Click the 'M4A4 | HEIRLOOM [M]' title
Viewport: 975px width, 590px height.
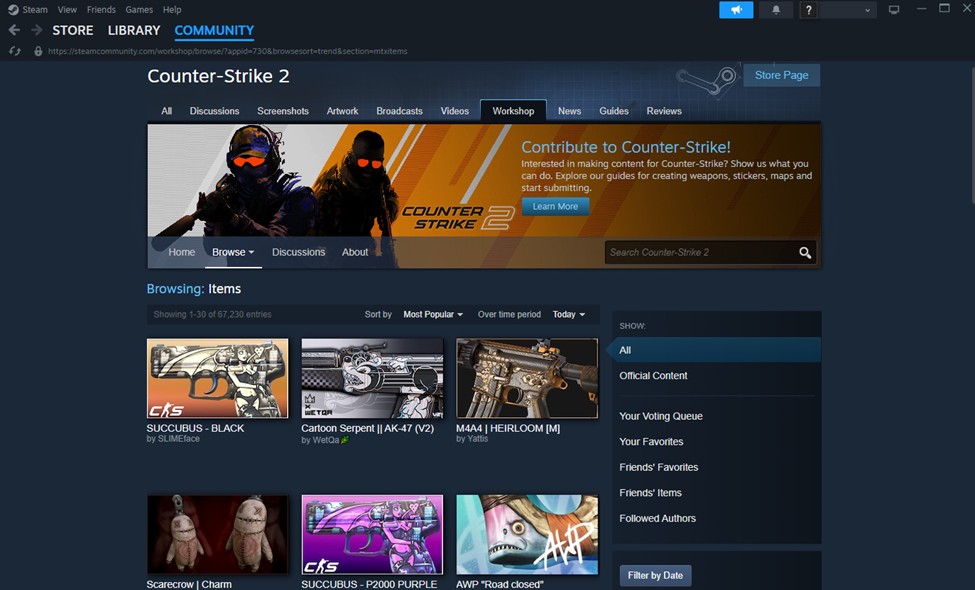pyautogui.click(x=508, y=428)
